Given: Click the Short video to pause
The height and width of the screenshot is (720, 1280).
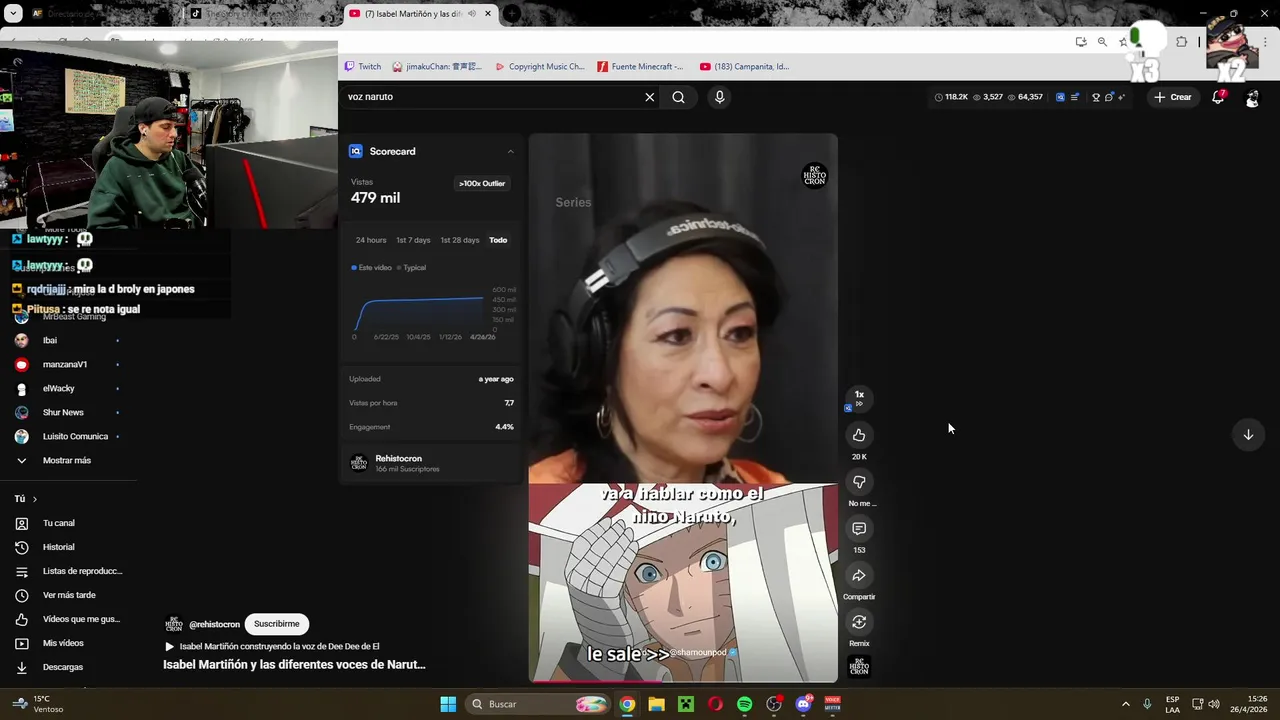Looking at the screenshot, I should [x=683, y=408].
